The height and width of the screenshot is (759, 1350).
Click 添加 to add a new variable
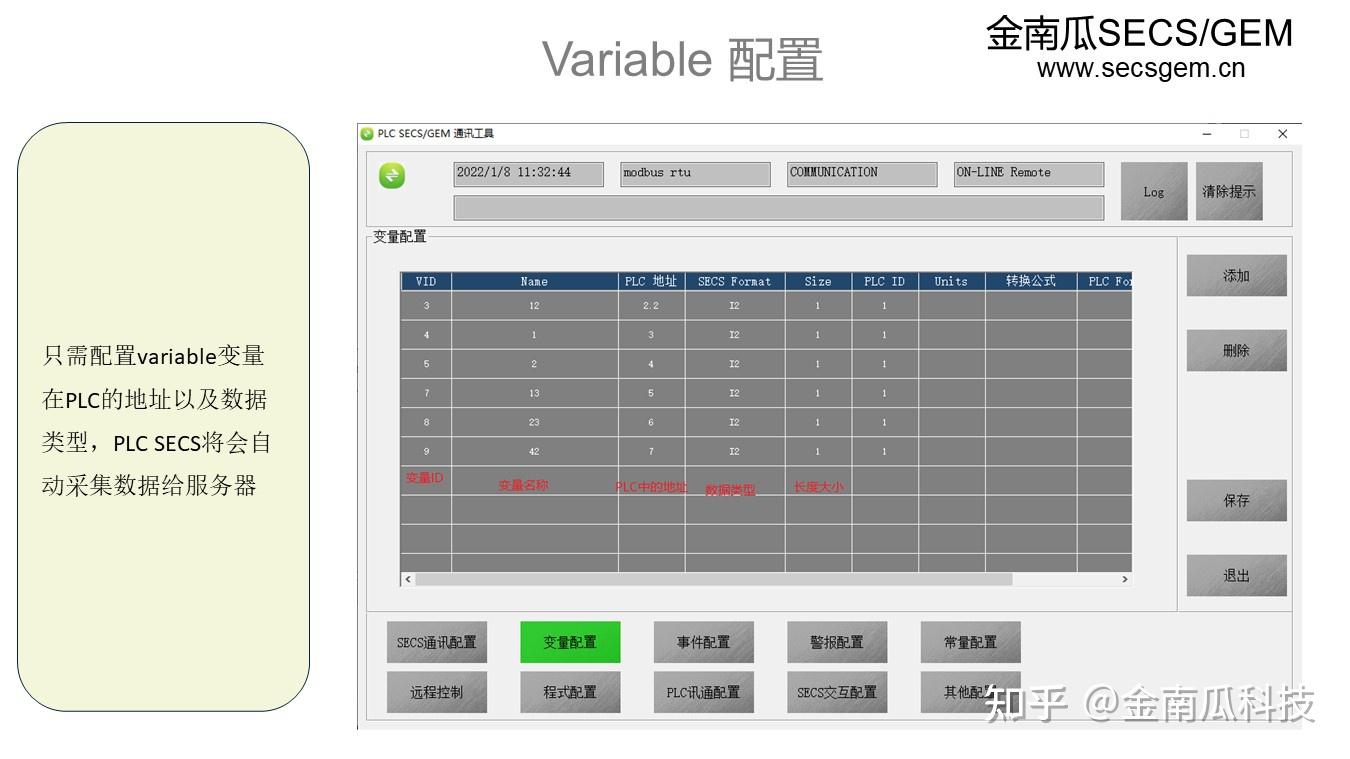tap(1236, 275)
